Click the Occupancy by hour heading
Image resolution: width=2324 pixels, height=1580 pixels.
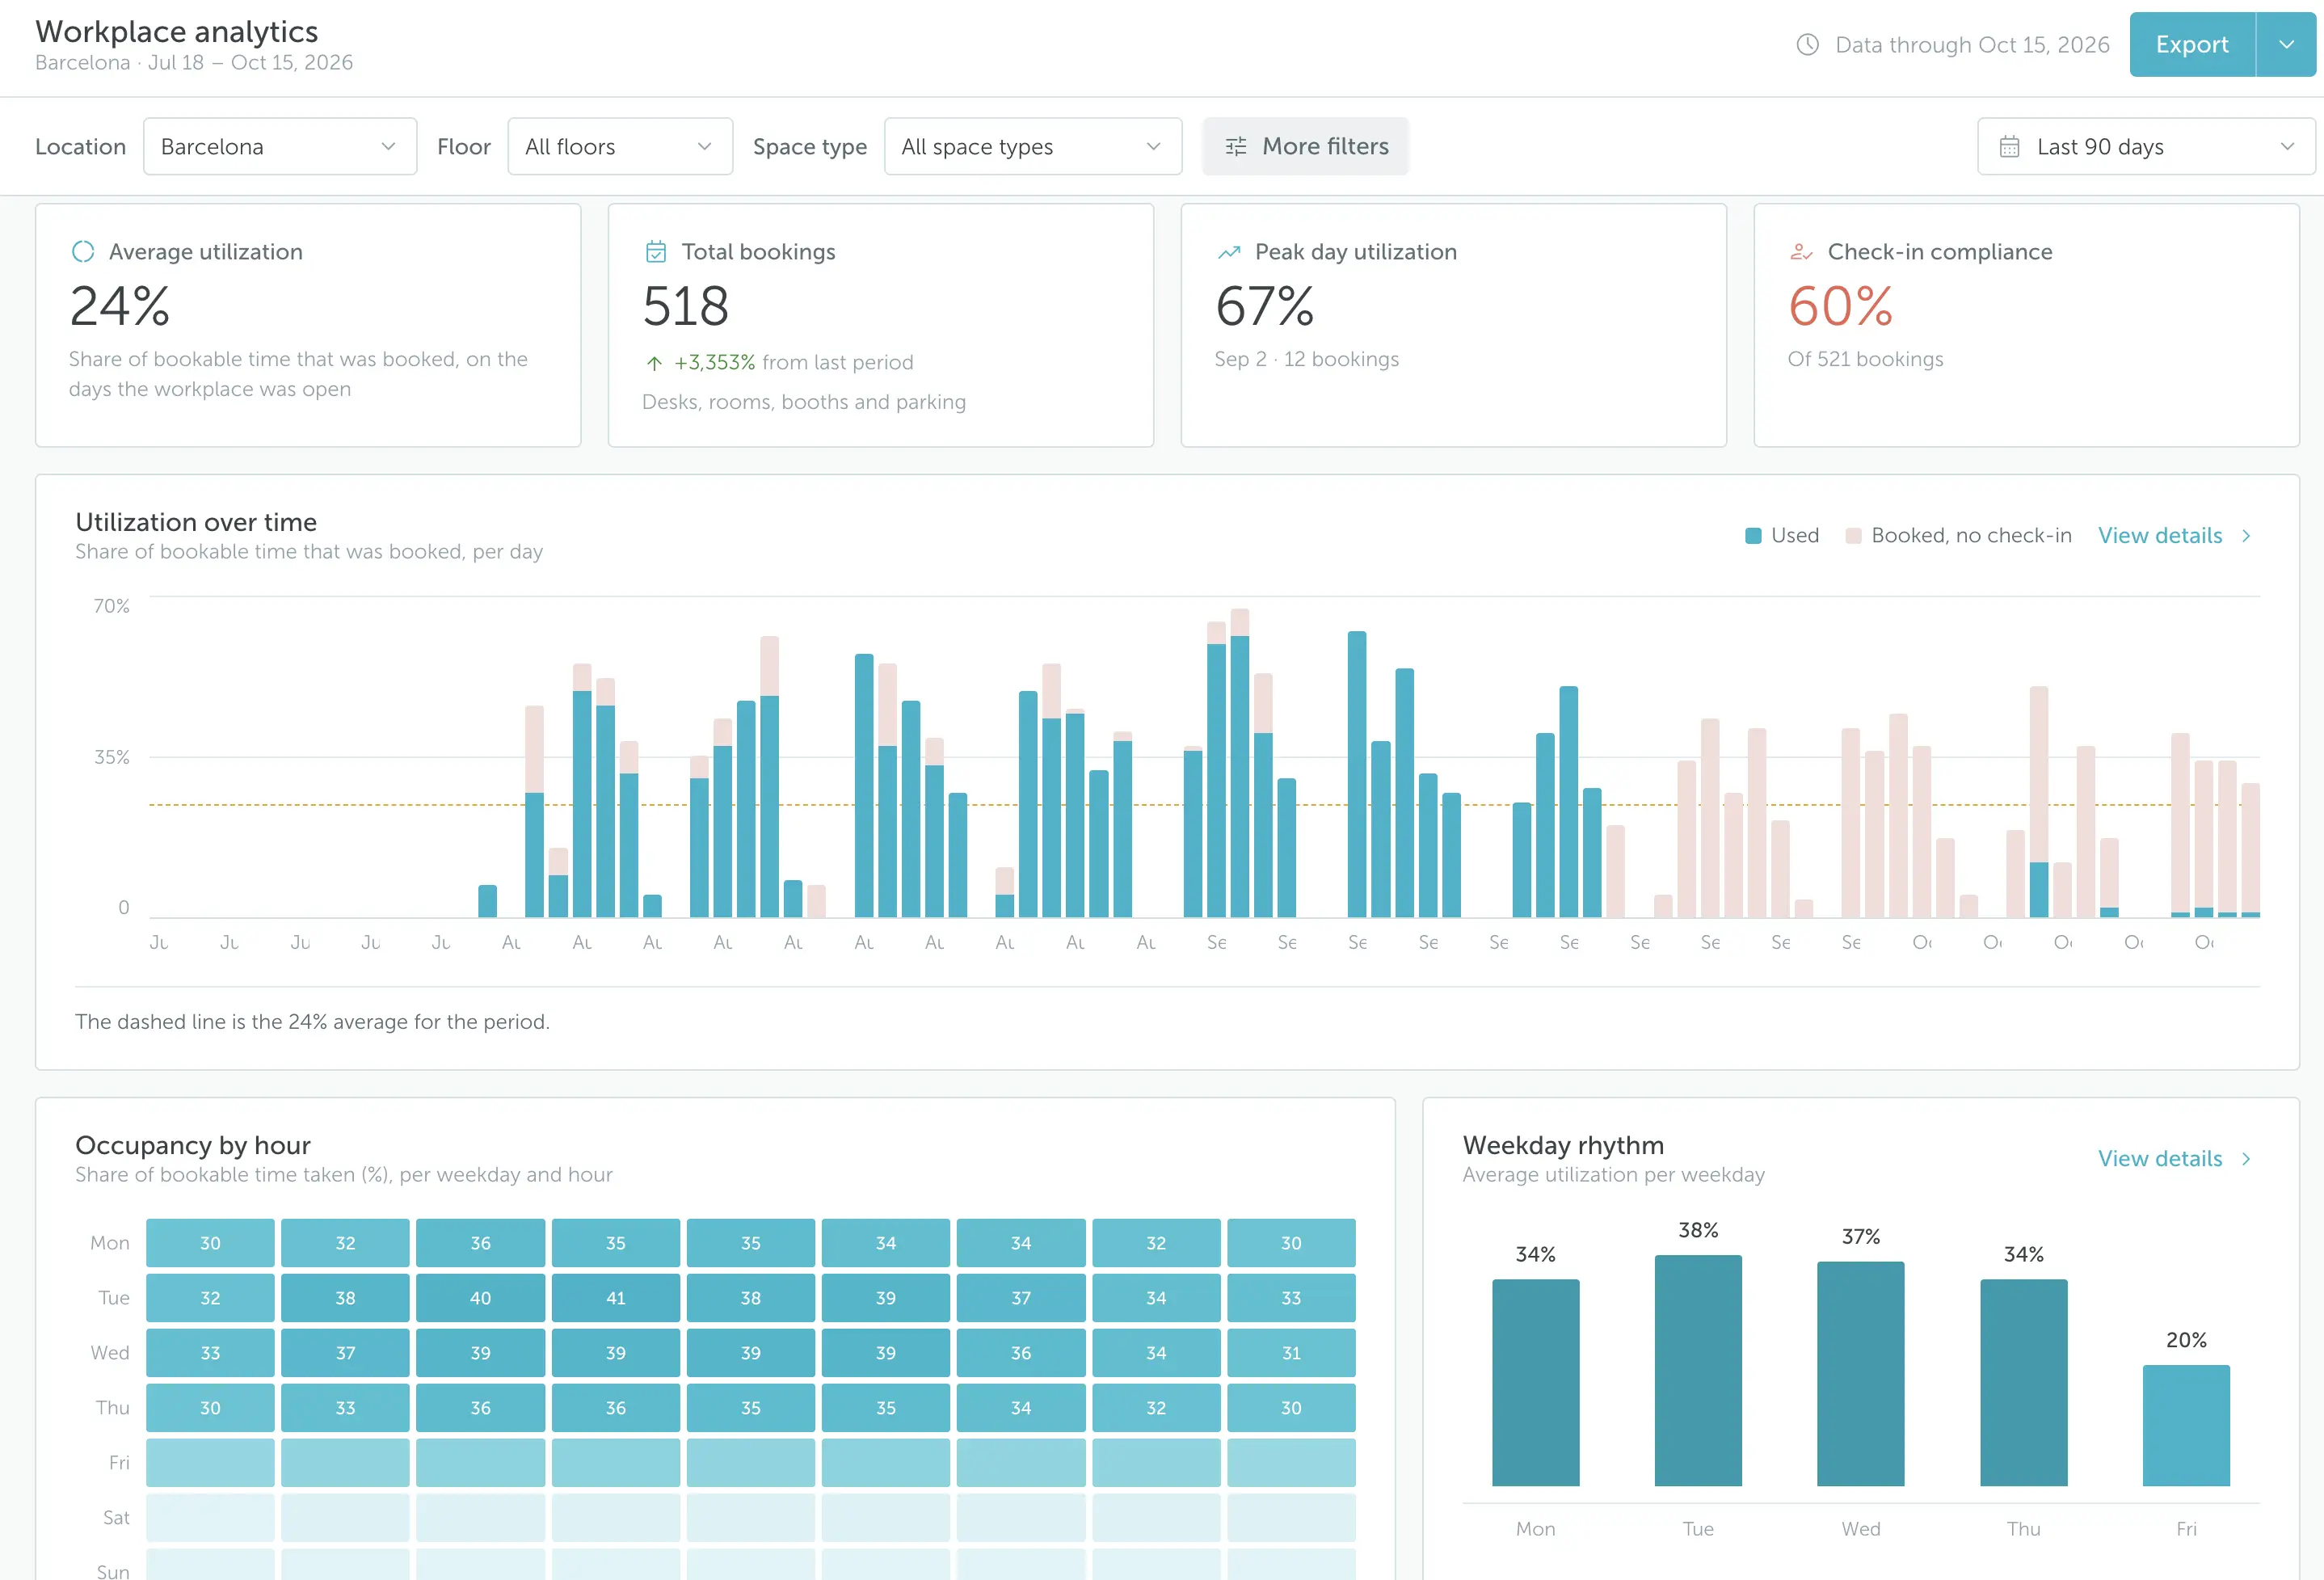point(193,1146)
